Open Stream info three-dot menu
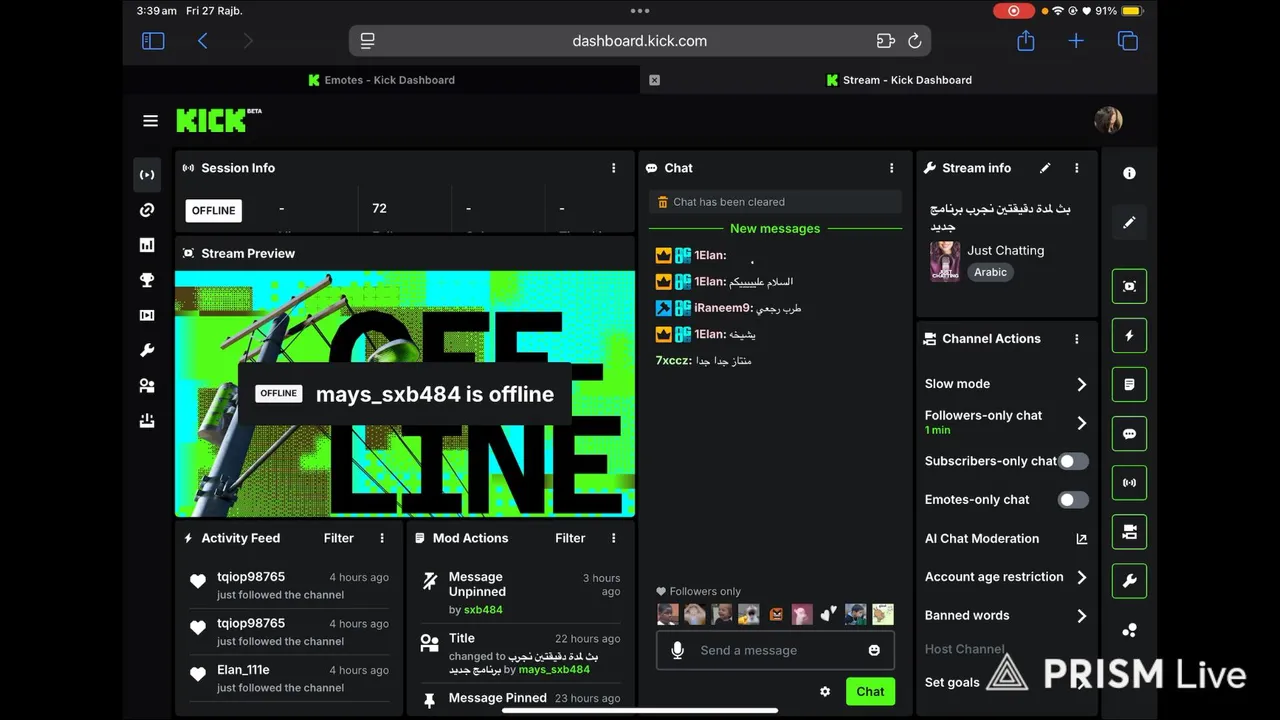Image resolution: width=1280 pixels, height=720 pixels. 1077,168
